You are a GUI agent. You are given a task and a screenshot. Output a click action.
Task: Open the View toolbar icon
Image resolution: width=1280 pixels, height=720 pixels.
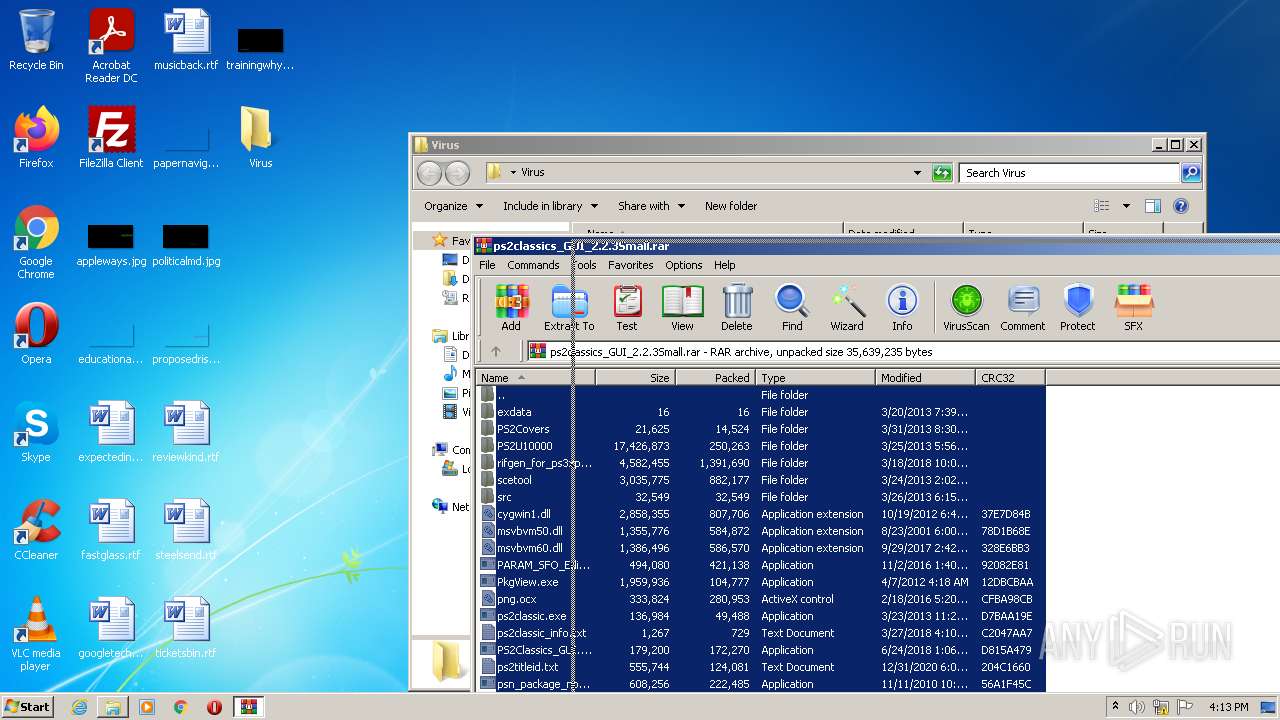click(x=682, y=307)
